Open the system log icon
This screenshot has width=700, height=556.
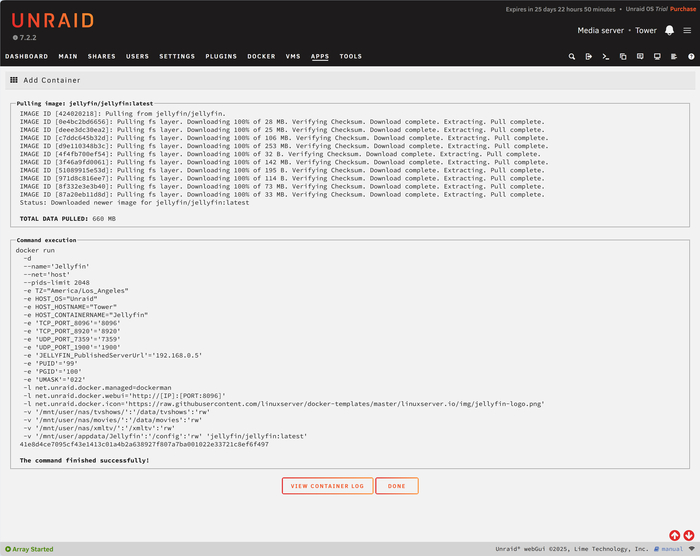pos(672,57)
